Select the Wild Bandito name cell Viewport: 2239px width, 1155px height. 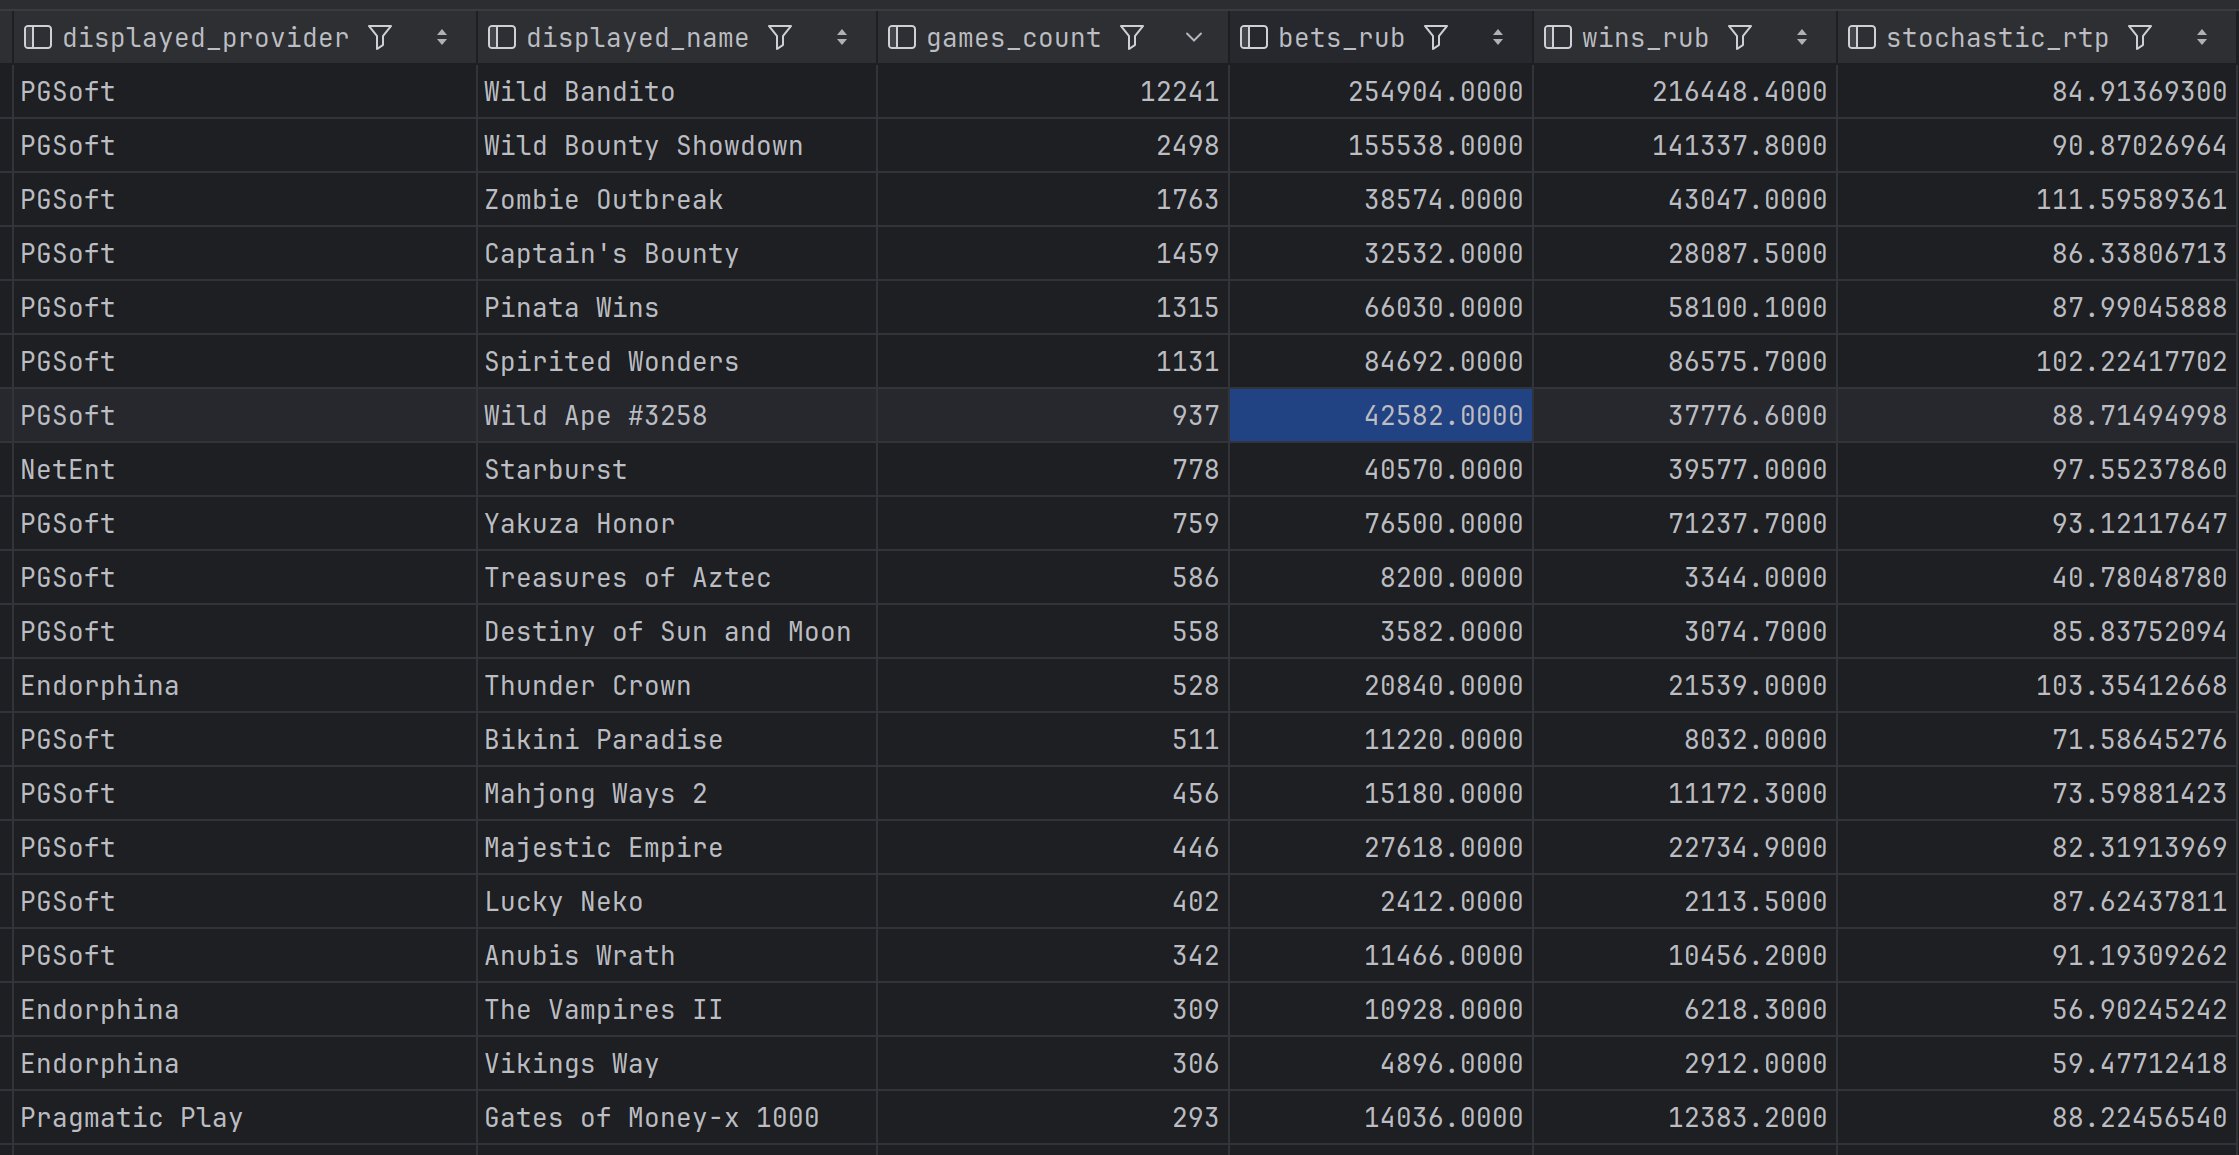click(x=579, y=92)
